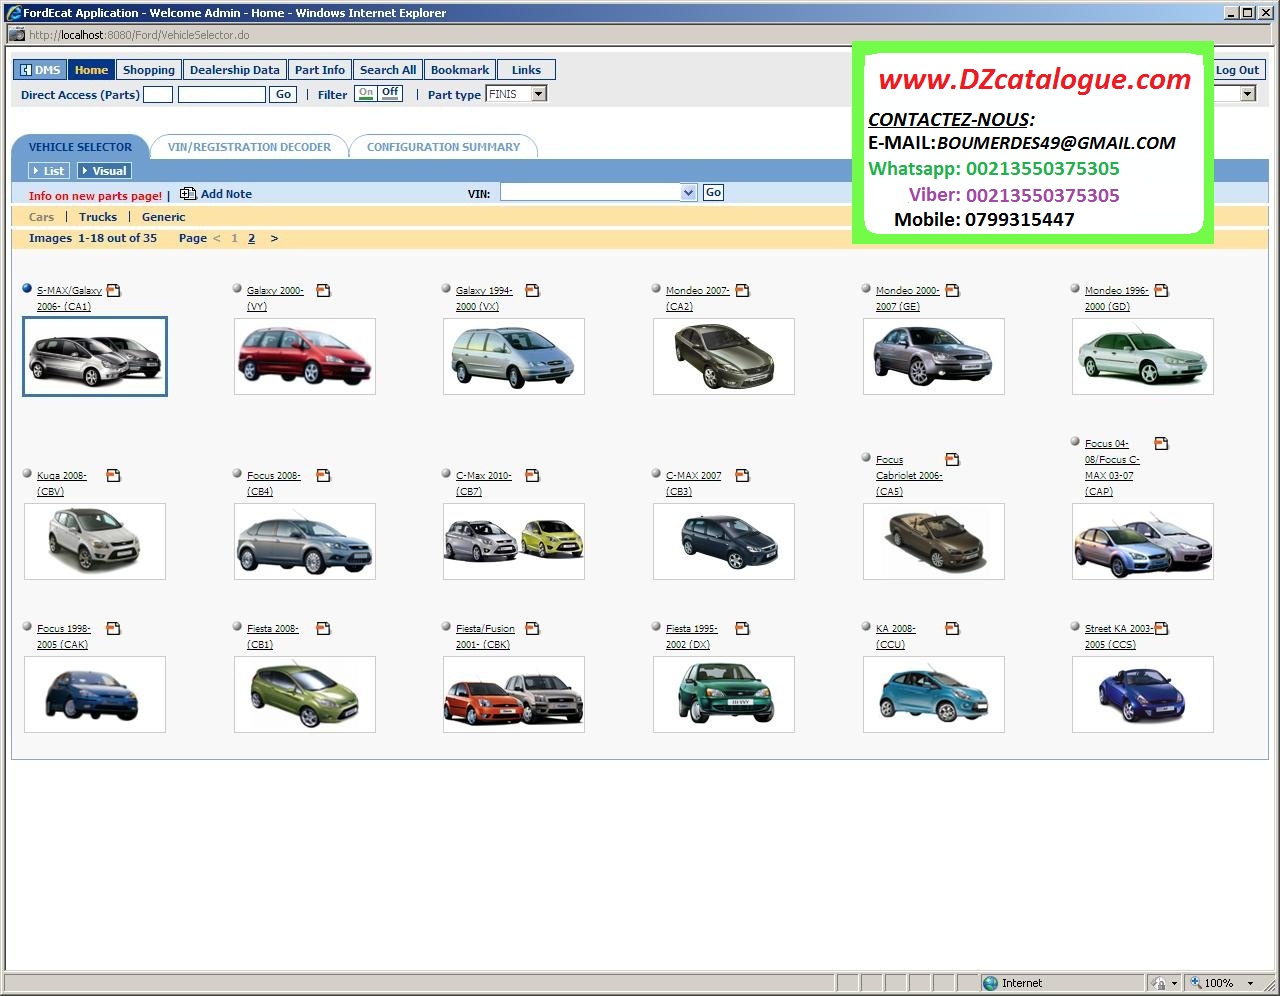Image resolution: width=1280 pixels, height=996 pixels.
Task: Switch to the List view
Action: coord(48,171)
